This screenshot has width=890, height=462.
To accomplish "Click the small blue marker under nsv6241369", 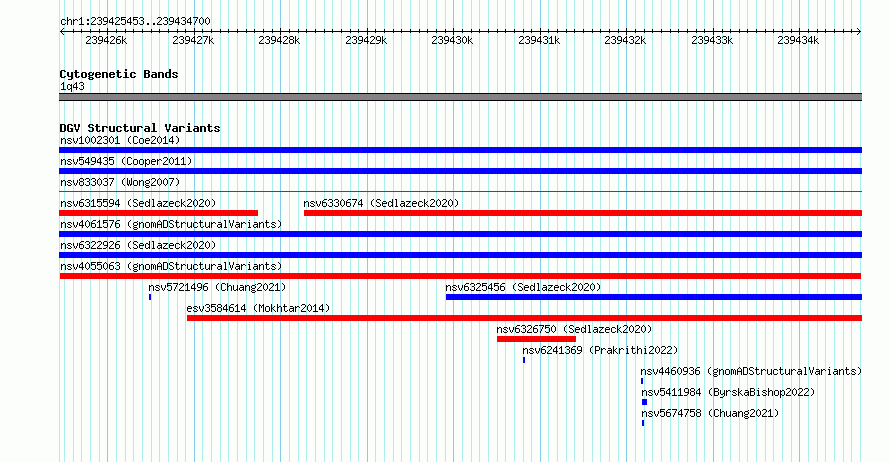I will pyautogui.click(x=524, y=360).
